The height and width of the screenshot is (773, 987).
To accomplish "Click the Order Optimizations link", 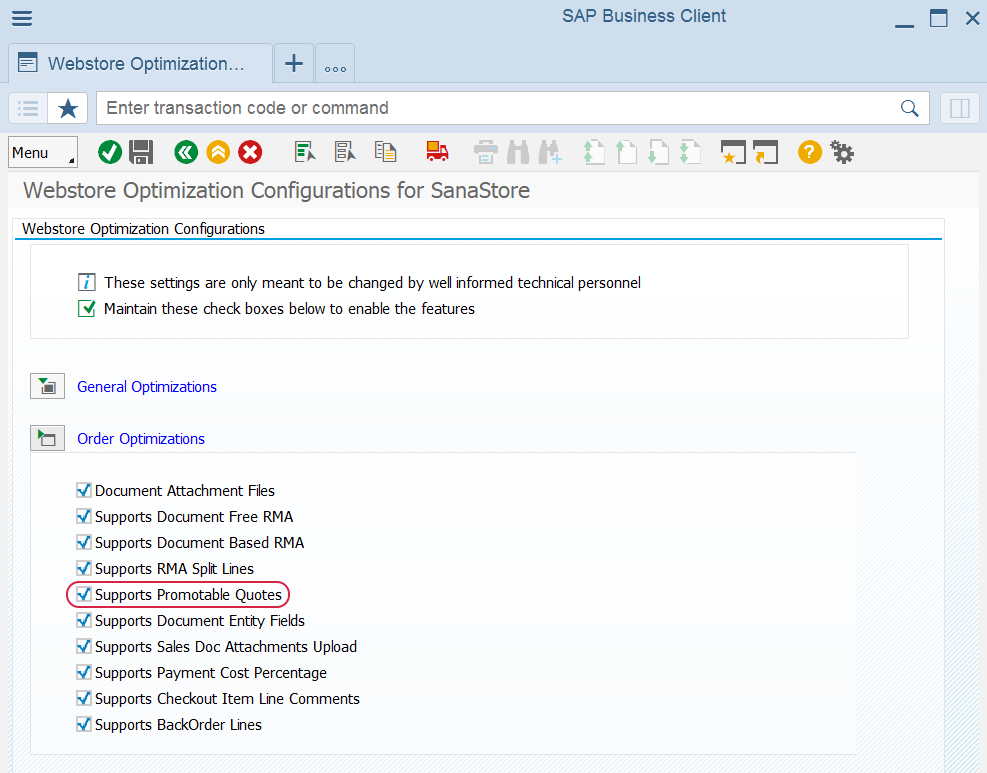I will point(141,439).
